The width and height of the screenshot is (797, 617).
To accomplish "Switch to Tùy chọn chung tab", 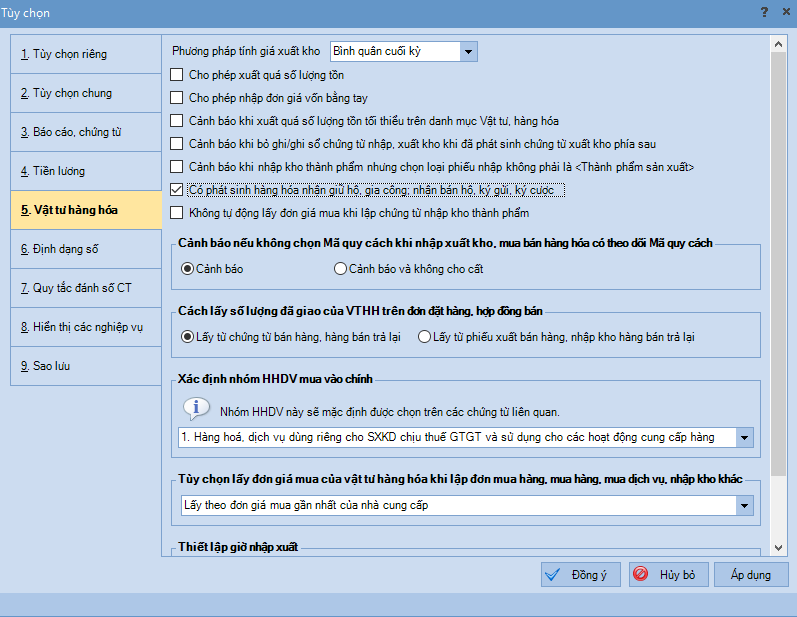I will [86, 93].
